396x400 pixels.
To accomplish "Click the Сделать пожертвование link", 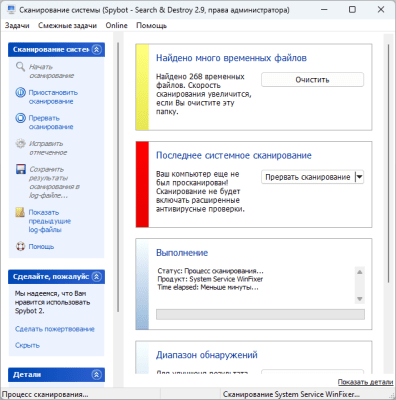I will (x=55, y=329).
